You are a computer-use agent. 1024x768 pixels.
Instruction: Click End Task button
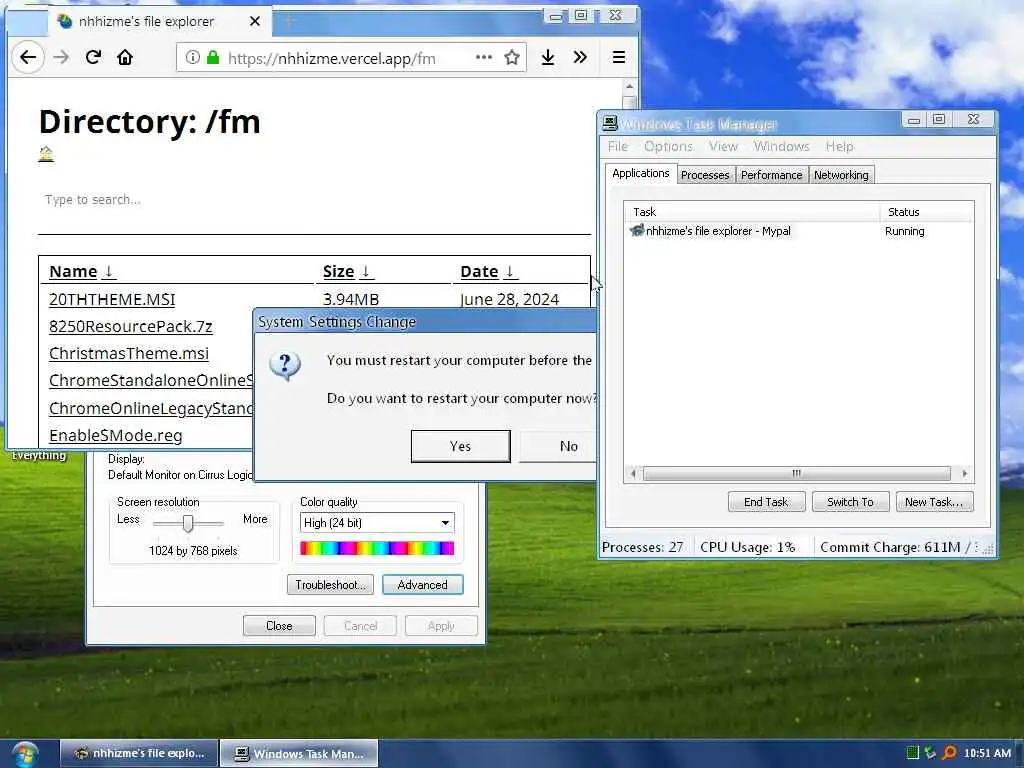pyautogui.click(x=766, y=502)
